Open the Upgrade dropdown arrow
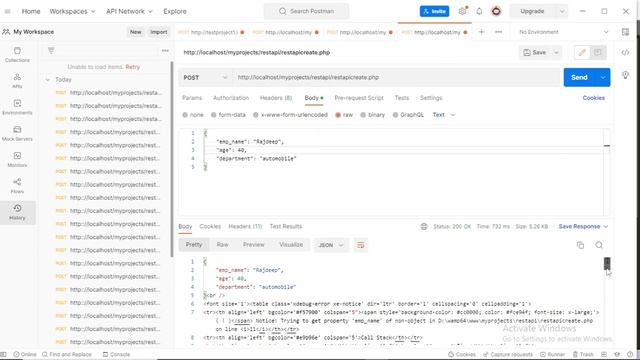Screen dimensions: 640x360 pos(562,11)
